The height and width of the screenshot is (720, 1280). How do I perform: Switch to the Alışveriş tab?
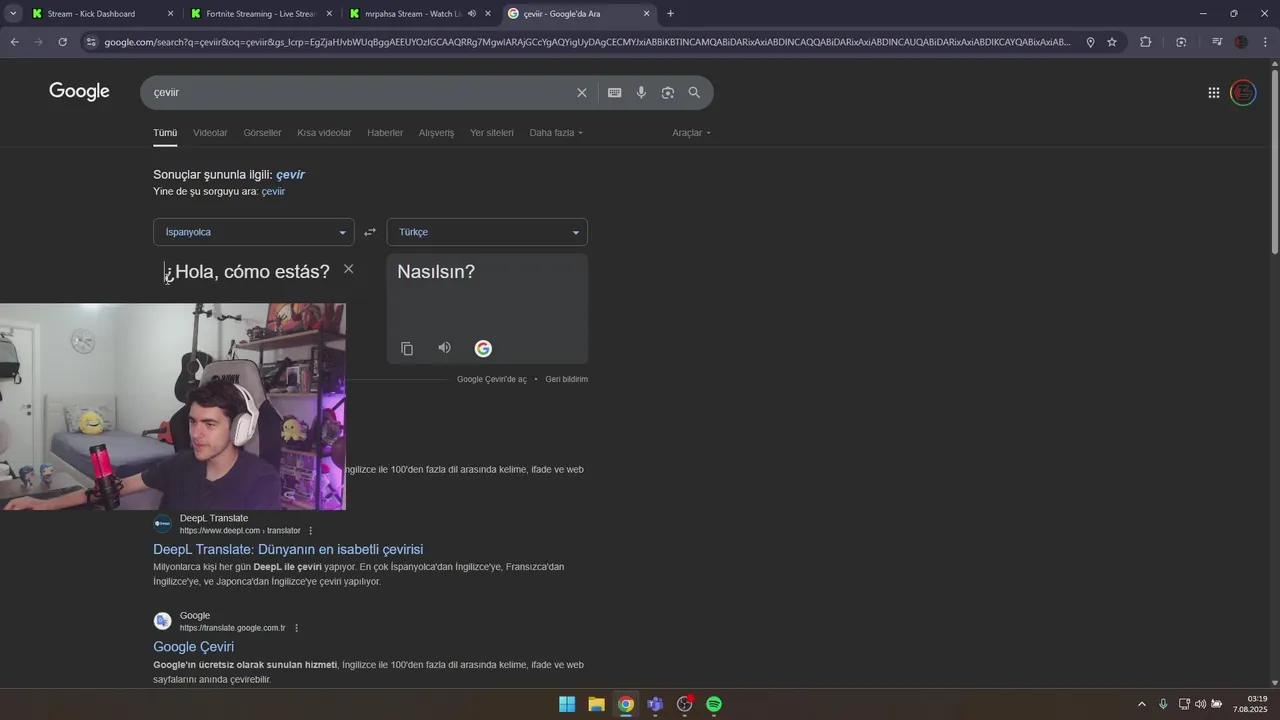pos(436,133)
